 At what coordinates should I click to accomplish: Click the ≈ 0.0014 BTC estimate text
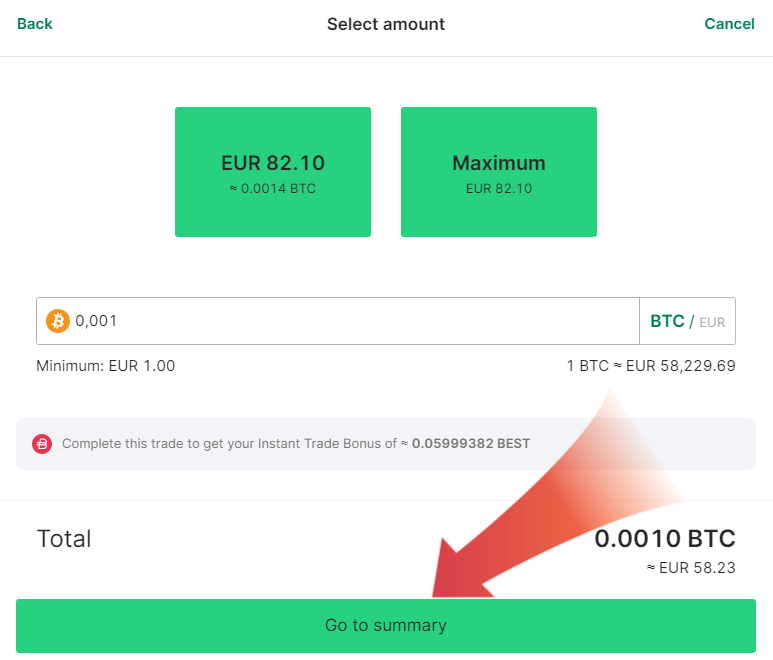coord(273,188)
